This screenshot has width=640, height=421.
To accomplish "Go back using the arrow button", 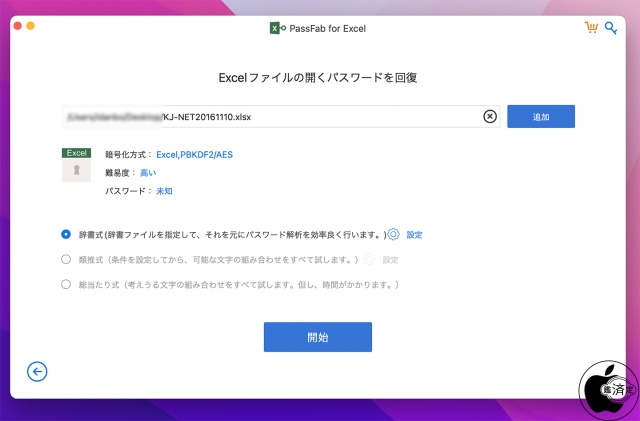I will (37, 372).
